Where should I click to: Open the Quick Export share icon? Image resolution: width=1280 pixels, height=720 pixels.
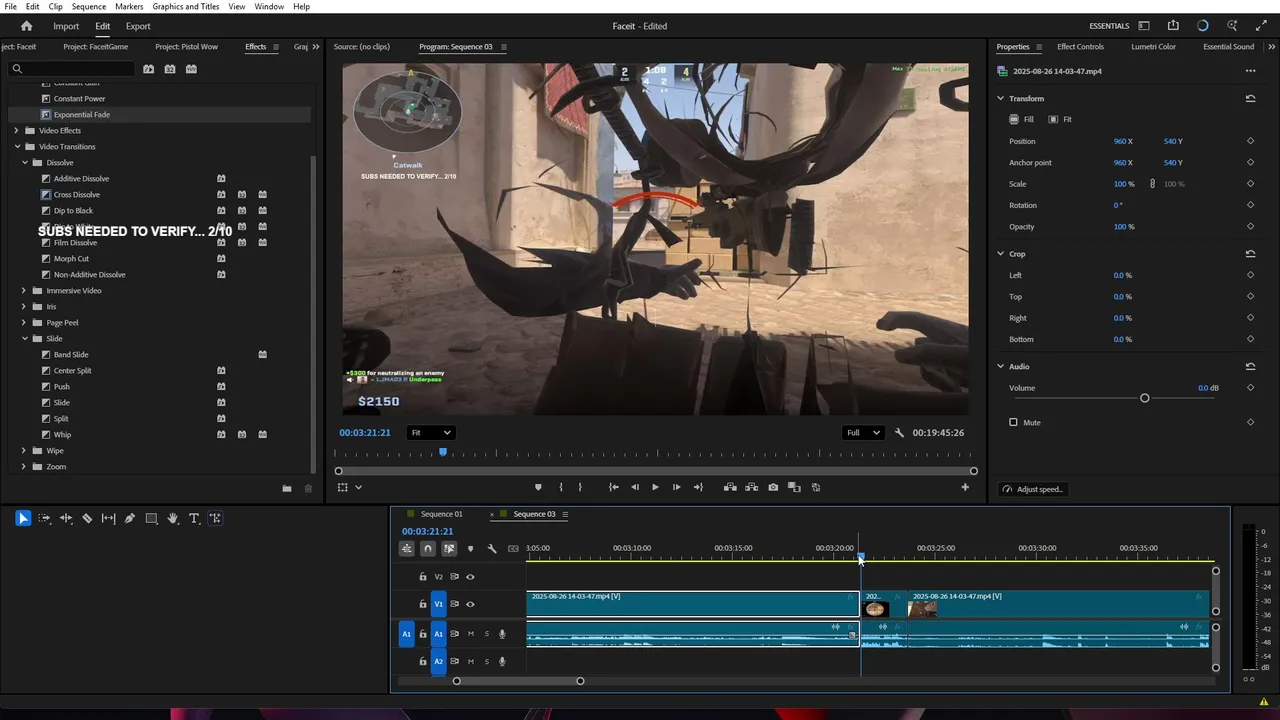tap(1173, 26)
